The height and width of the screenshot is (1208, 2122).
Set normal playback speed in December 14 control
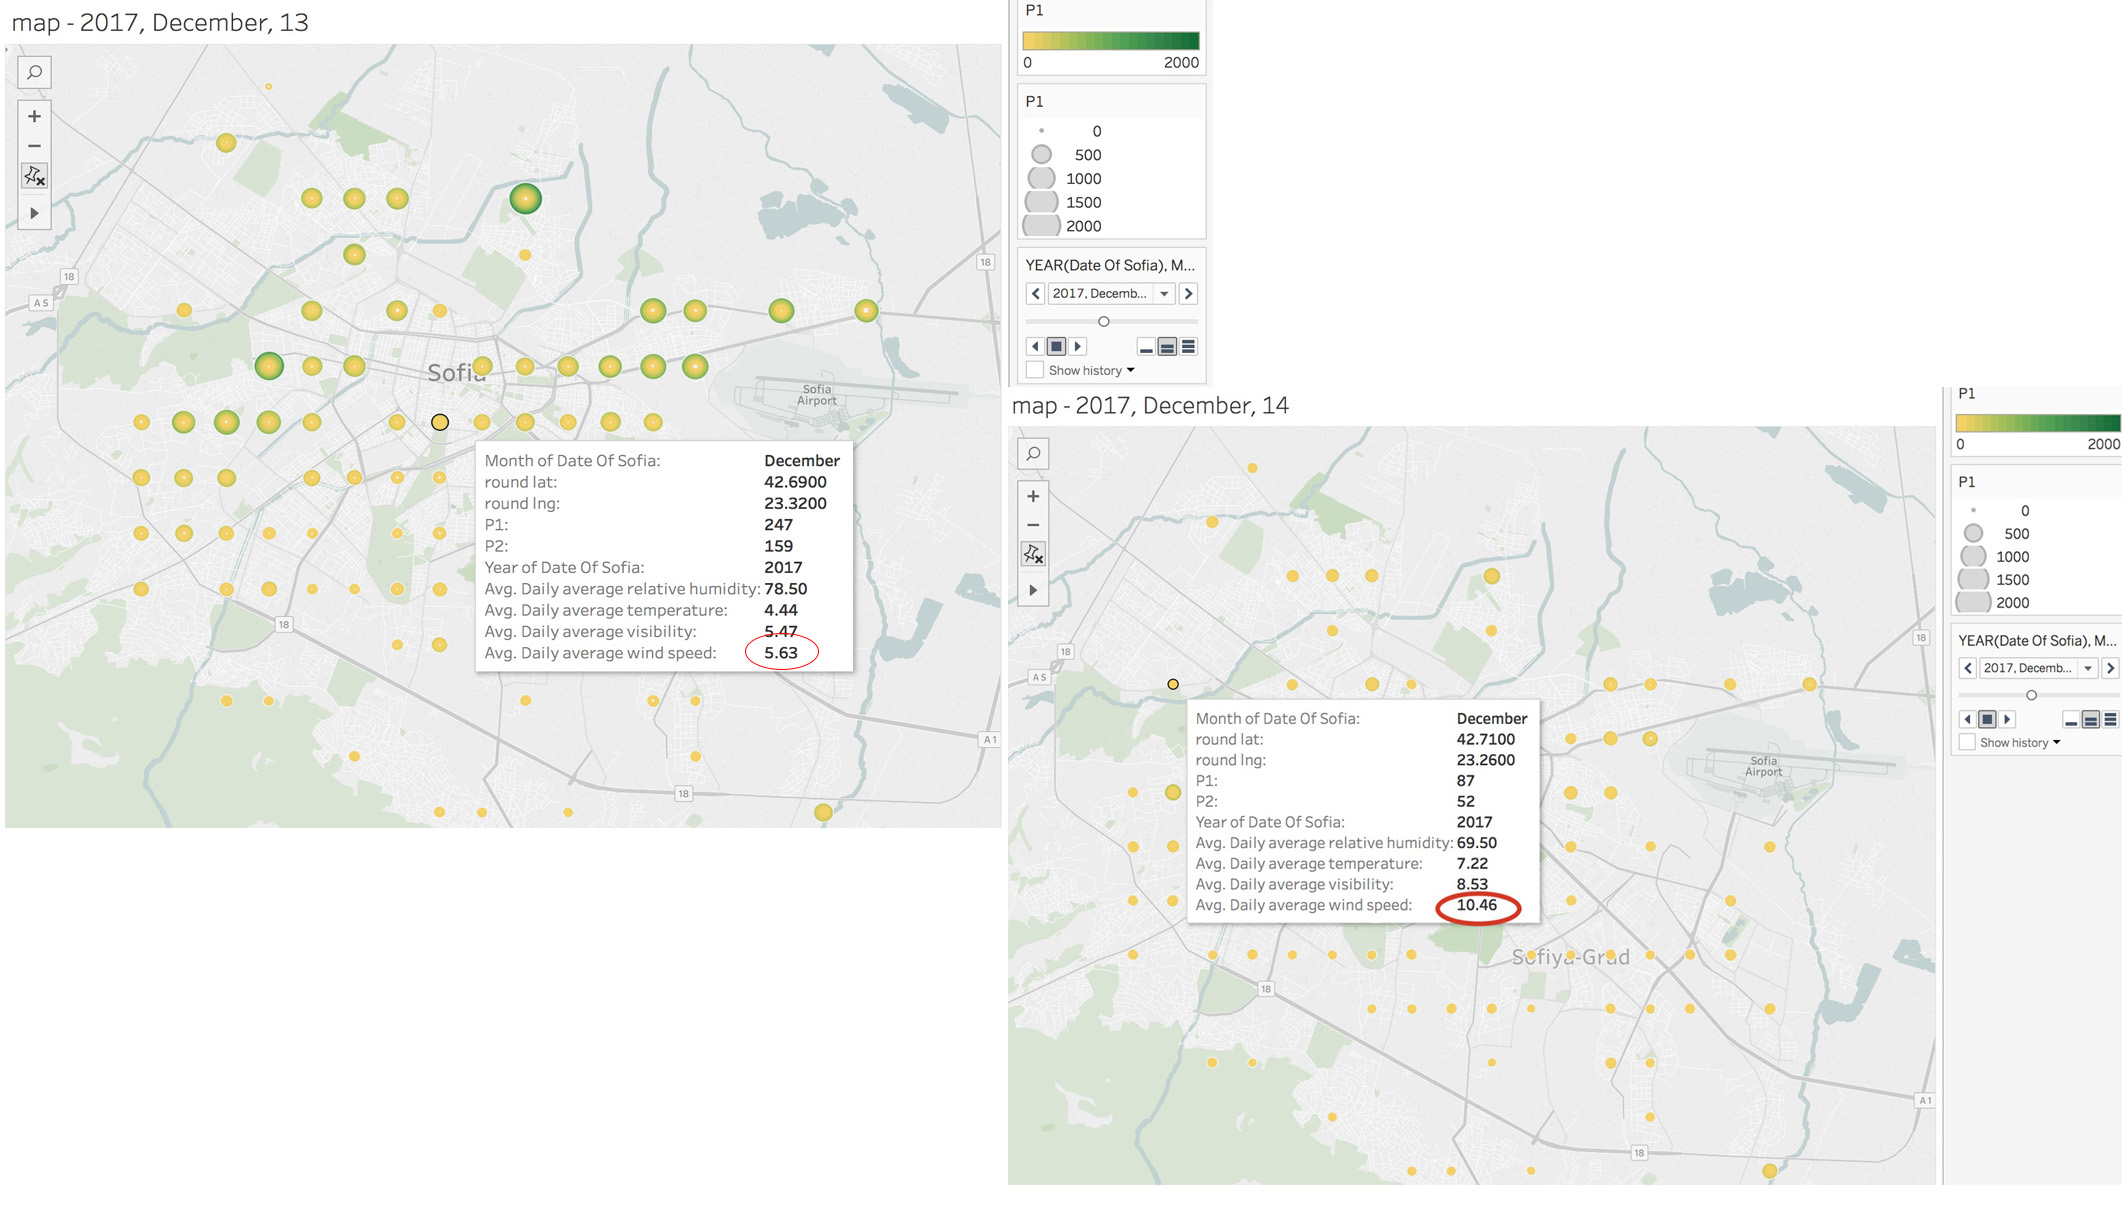tap(2091, 720)
